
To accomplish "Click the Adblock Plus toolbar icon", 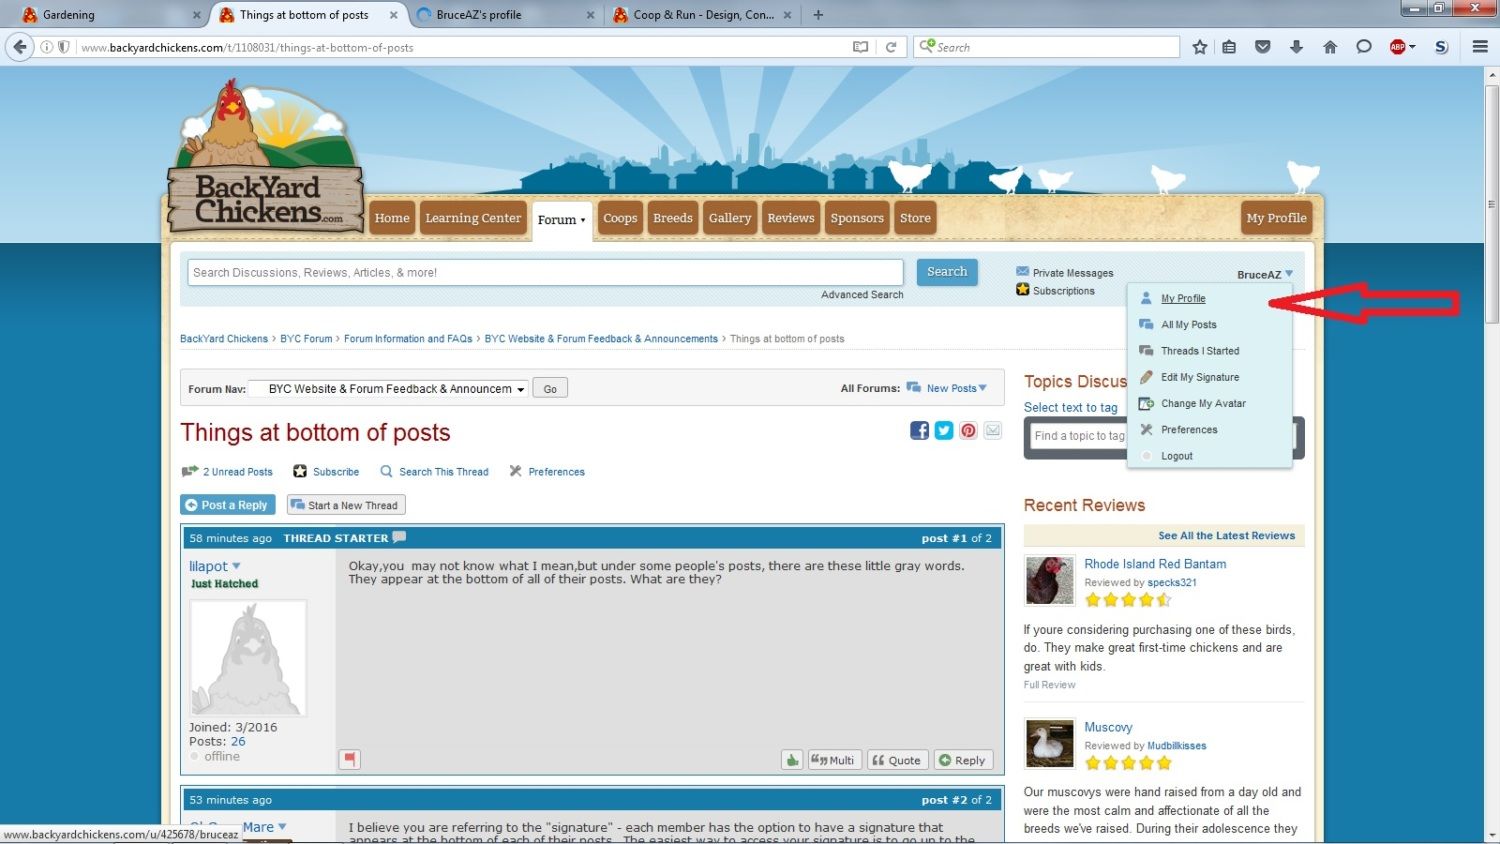I will tap(1399, 47).
